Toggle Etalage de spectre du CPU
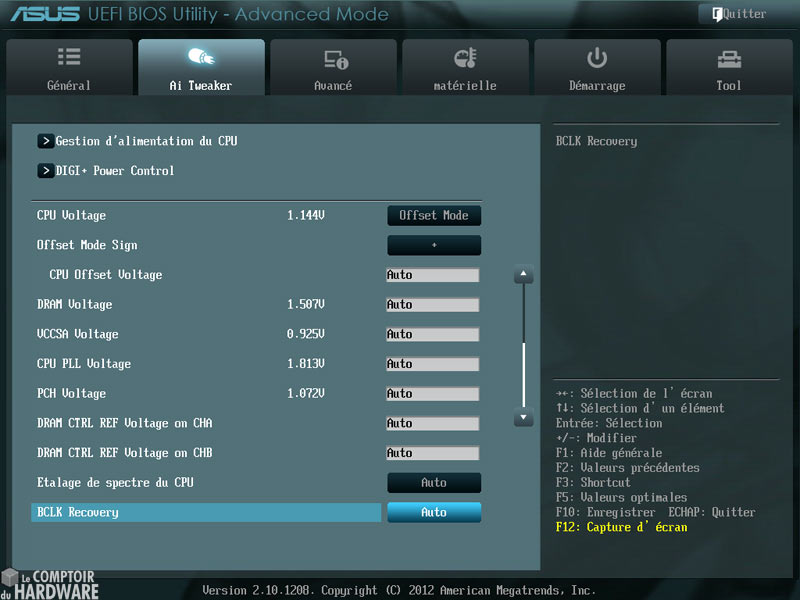The image size is (800, 600). [x=434, y=482]
